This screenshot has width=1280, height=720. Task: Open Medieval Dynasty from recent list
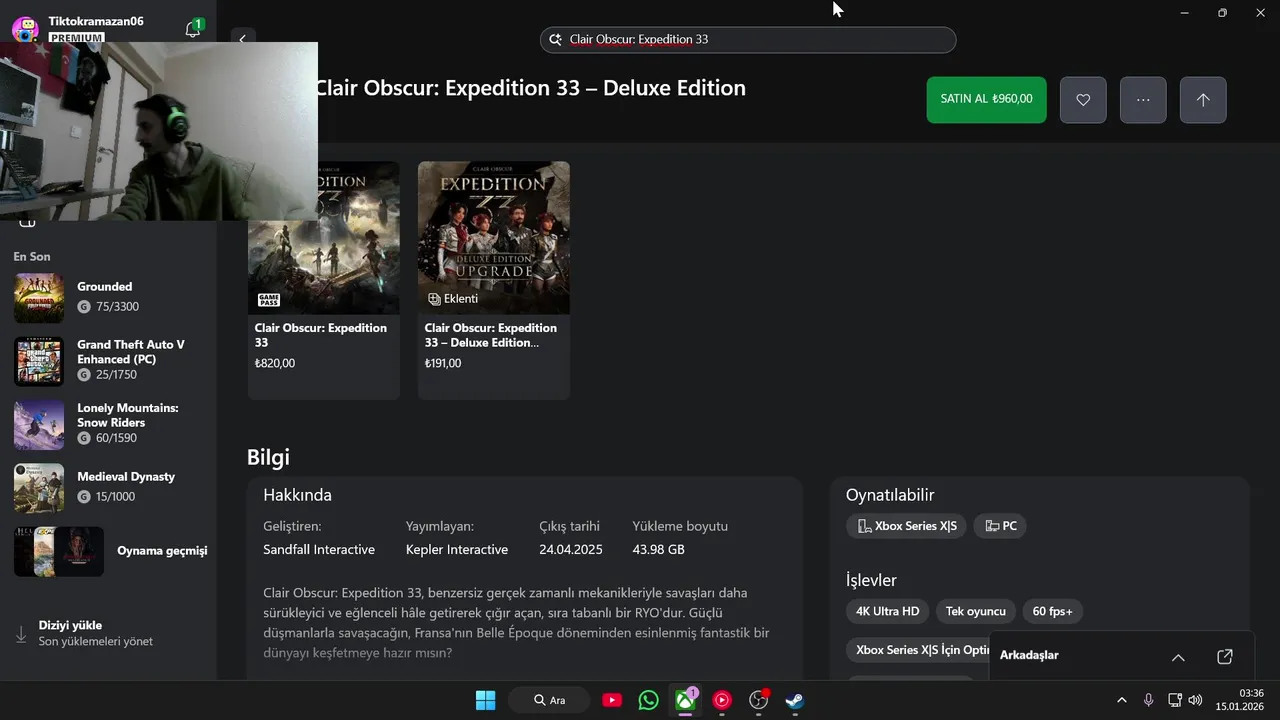pyautogui.click(x=108, y=487)
